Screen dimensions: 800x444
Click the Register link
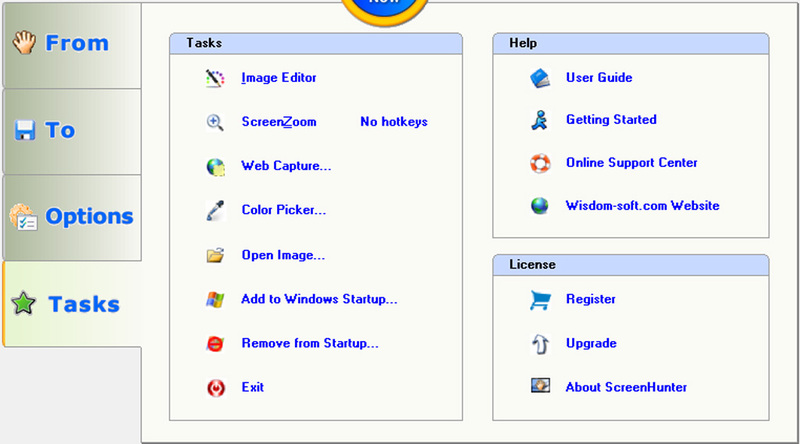pyautogui.click(x=591, y=299)
